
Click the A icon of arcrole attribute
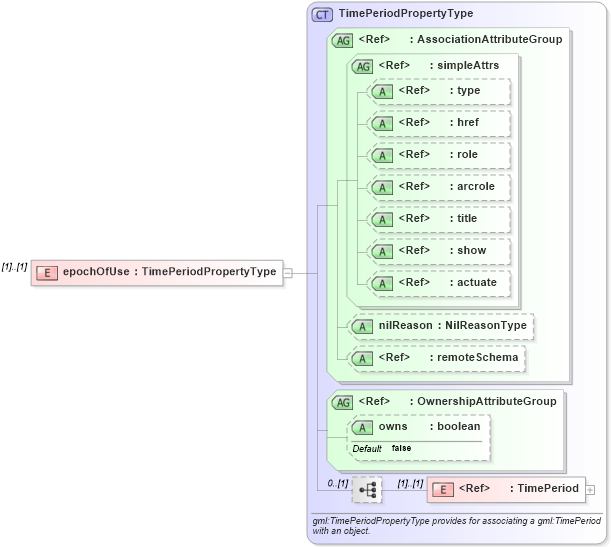pyautogui.click(x=382, y=188)
